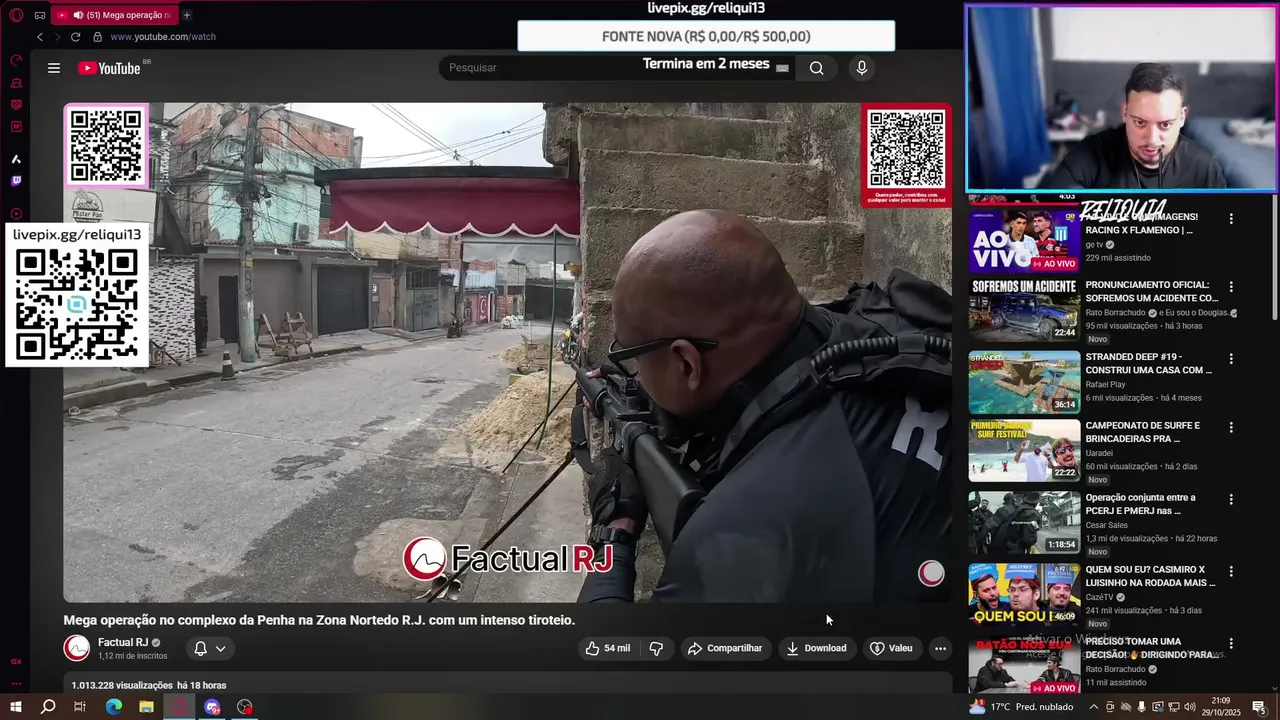The image size is (1280, 720).
Task: Open Discord from the taskbar
Action: coord(212,707)
